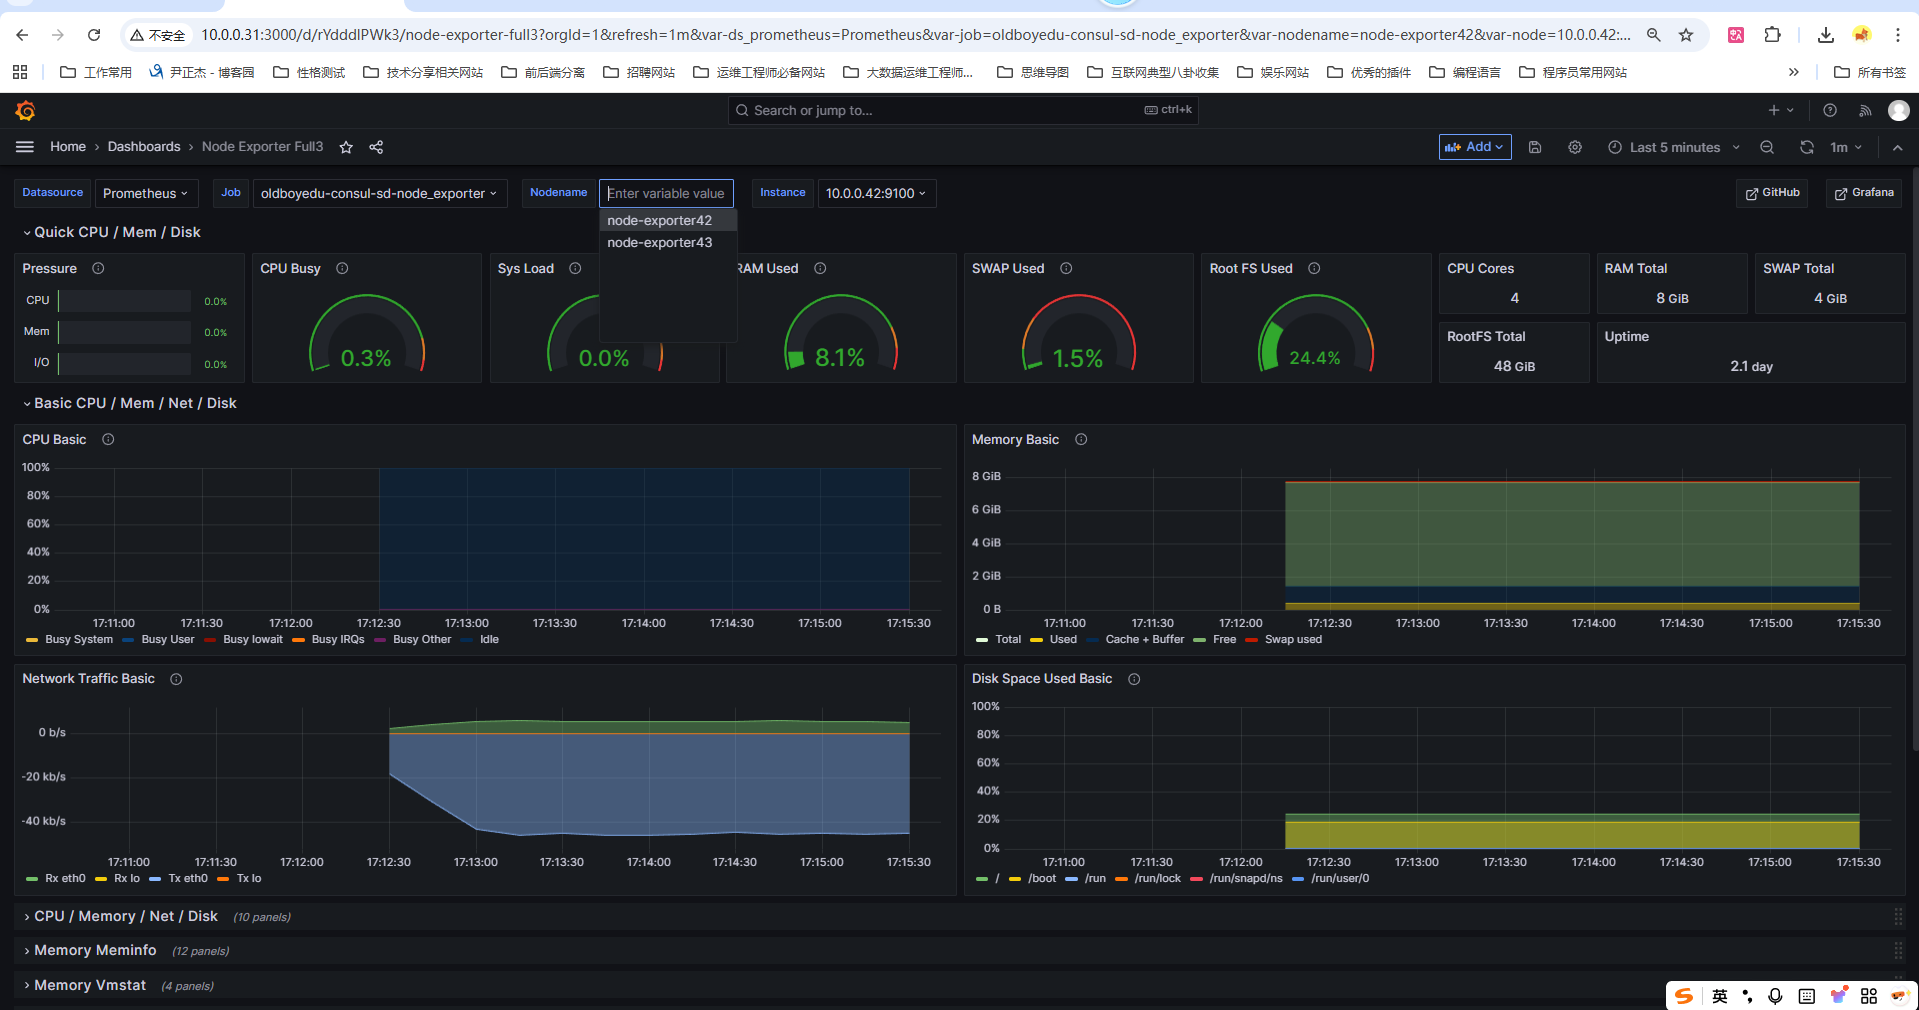The height and width of the screenshot is (1010, 1919).
Task: Mark dashboard as favorite with star icon
Action: (346, 147)
